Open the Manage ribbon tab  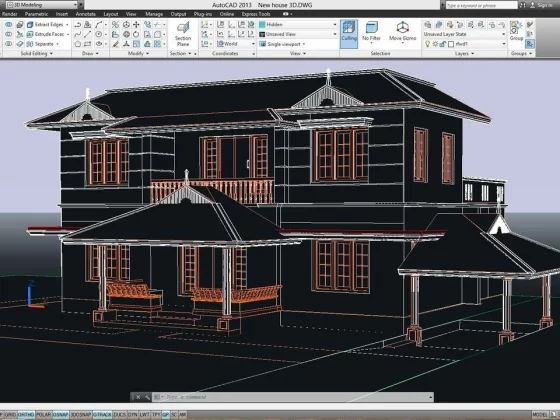point(154,14)
